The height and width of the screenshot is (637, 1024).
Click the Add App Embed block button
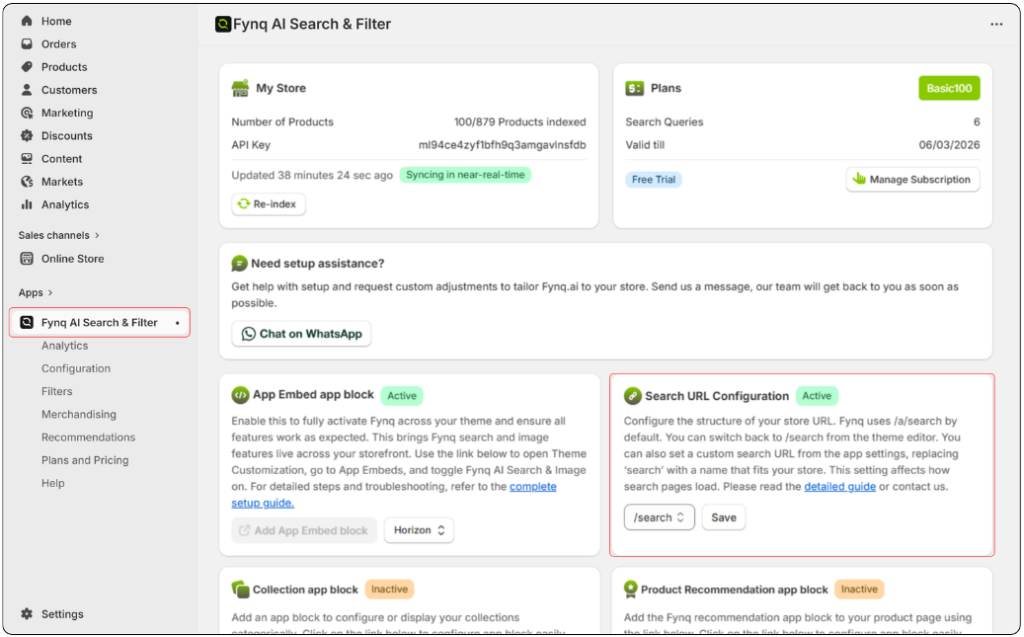[x=304, y=530]
